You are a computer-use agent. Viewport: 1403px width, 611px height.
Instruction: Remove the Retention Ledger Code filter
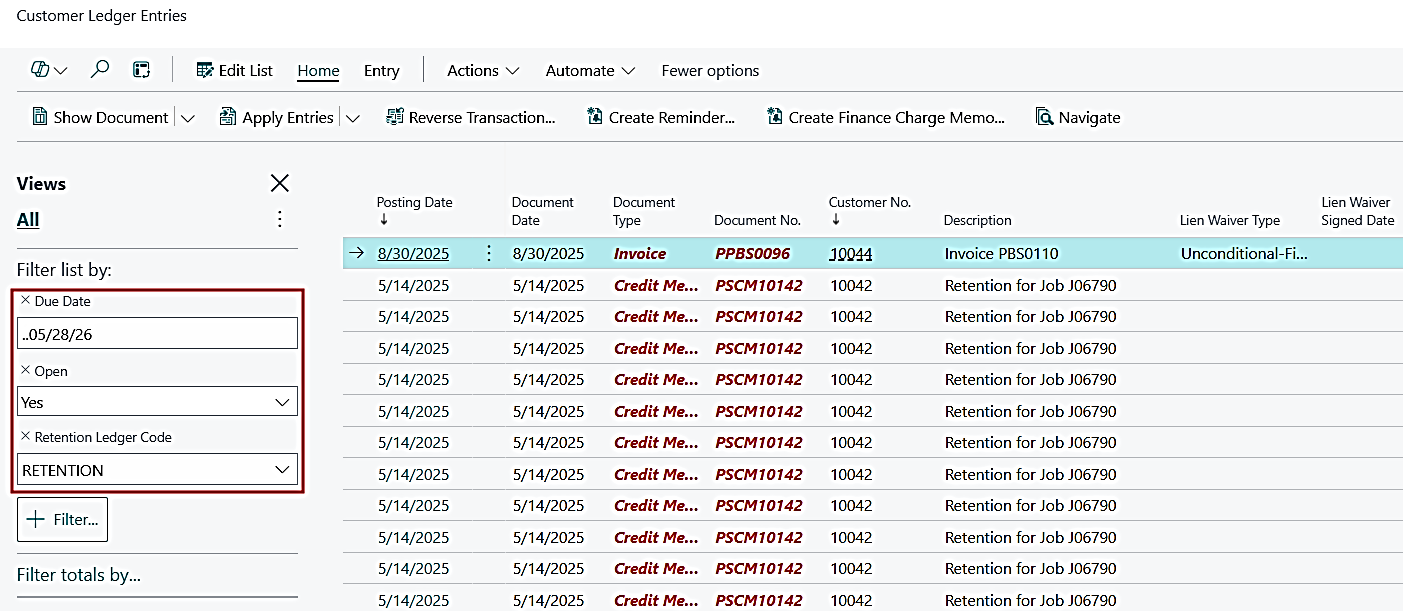pos(26,437)
